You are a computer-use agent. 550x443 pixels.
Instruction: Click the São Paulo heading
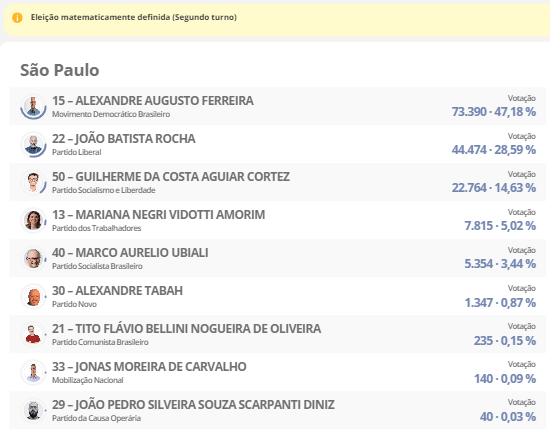60,70
